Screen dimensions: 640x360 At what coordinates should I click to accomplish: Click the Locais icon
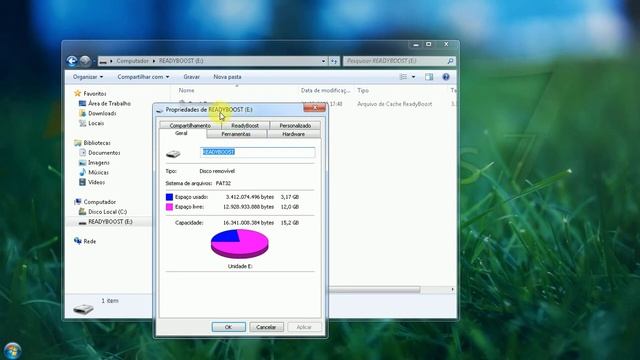tap(82, 123)
